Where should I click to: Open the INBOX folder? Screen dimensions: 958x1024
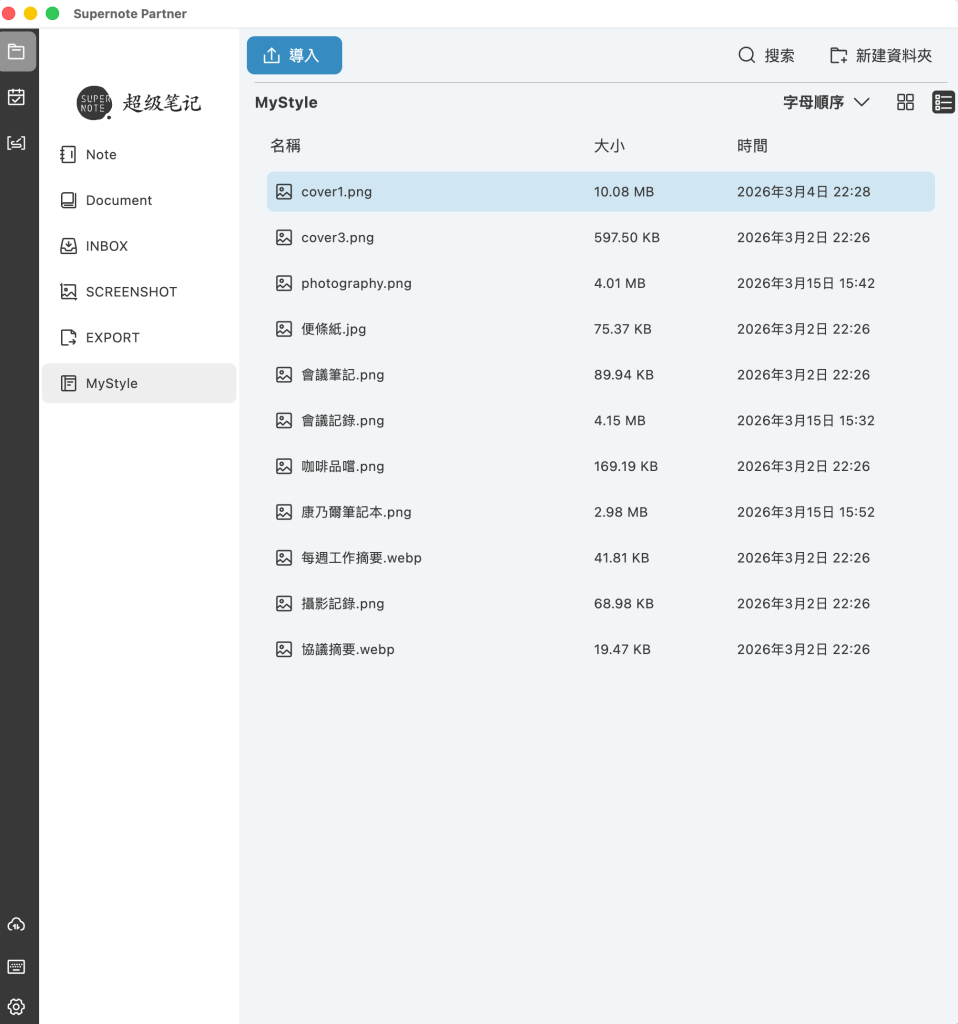pyautogui.click(x=139, y=246)
